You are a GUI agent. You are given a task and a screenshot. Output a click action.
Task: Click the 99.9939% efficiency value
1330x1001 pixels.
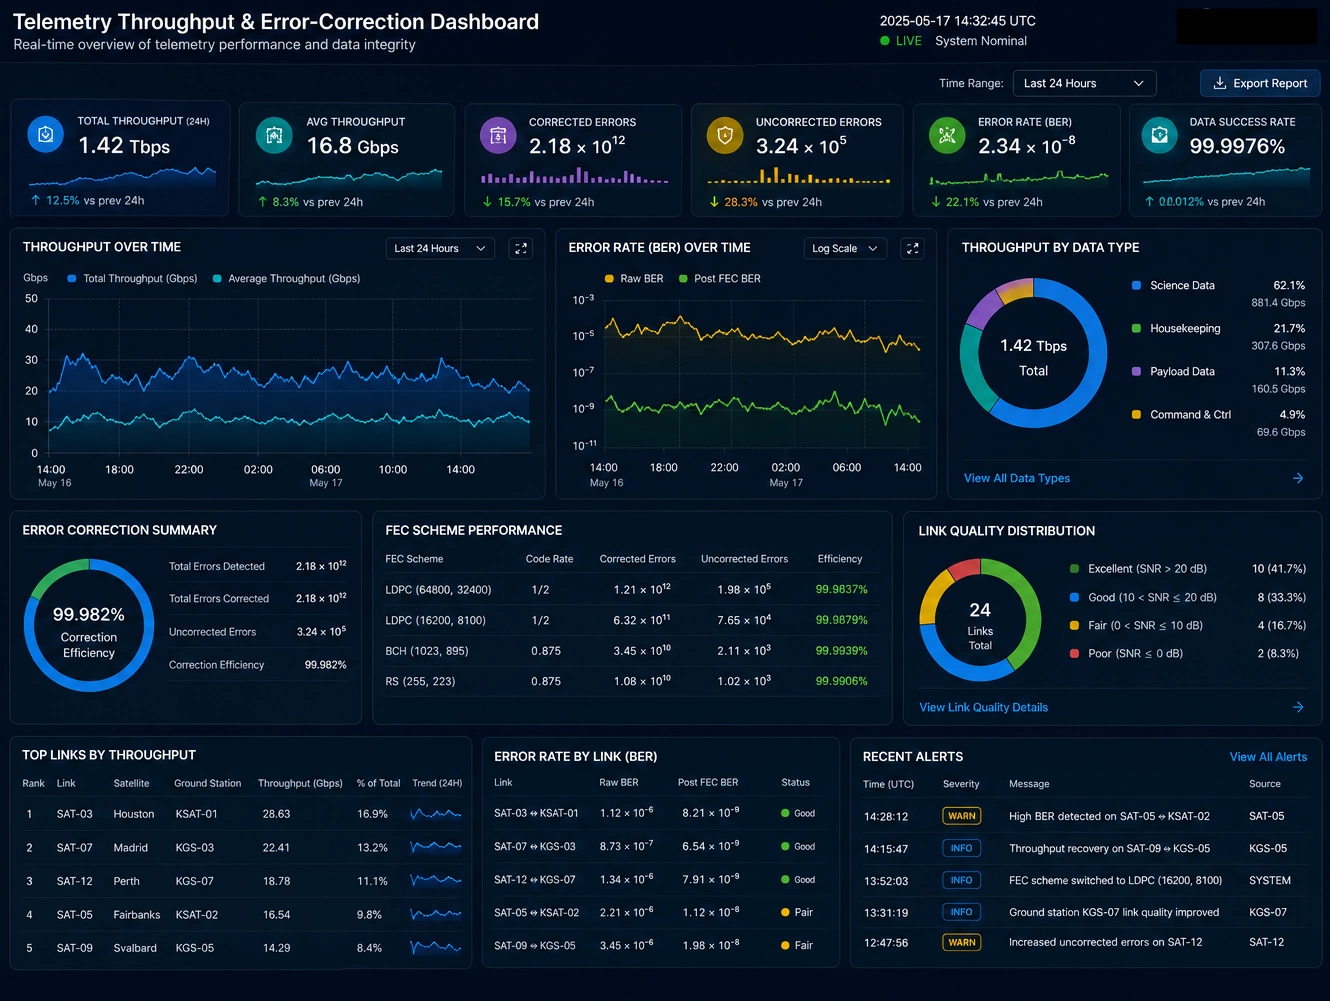(x=842, y=650)
